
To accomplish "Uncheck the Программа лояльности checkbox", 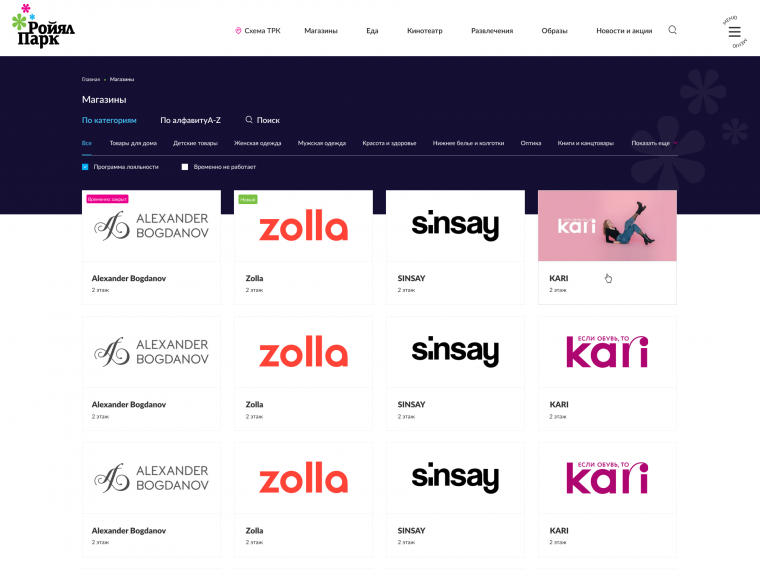I will tap(85, 167).
